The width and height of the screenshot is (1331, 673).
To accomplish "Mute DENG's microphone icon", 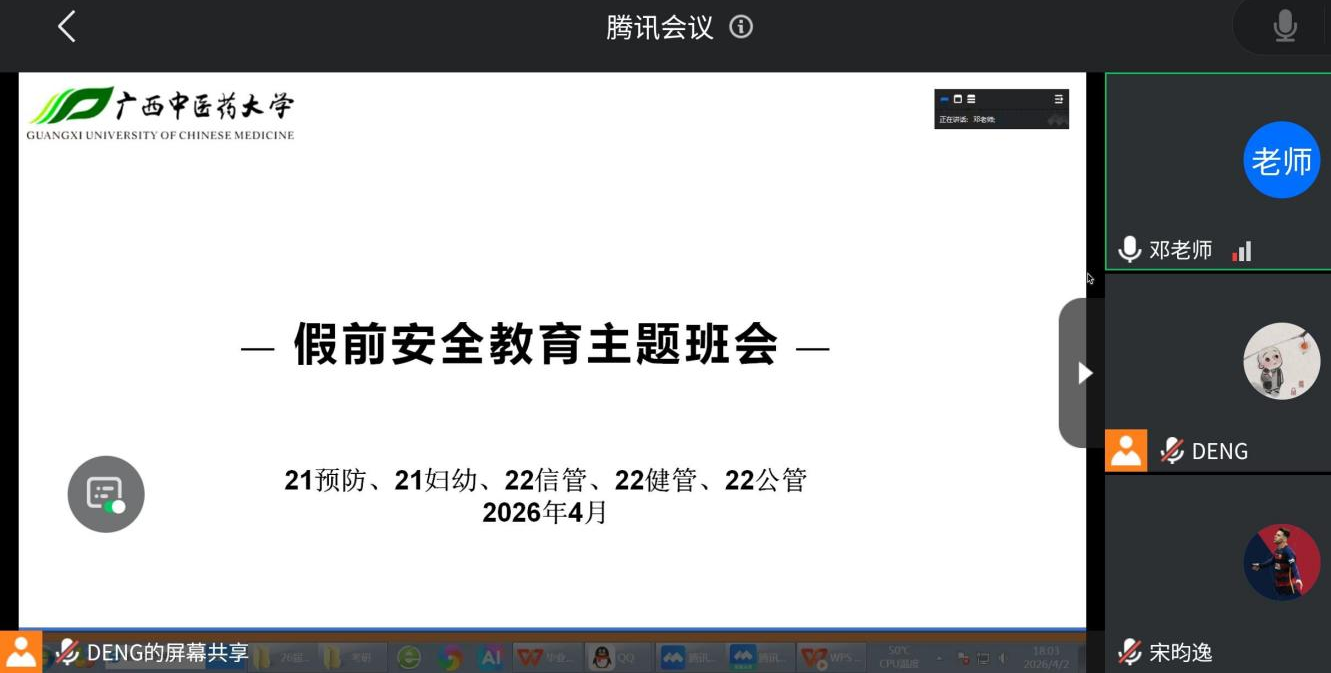I will [x=1170, y=450].
